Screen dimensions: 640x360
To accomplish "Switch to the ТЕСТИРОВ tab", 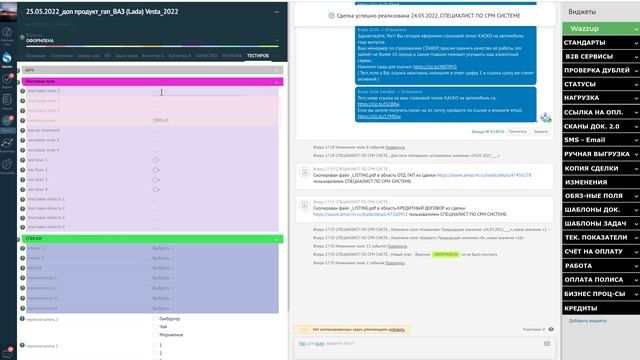I will [x=258, y=56].
